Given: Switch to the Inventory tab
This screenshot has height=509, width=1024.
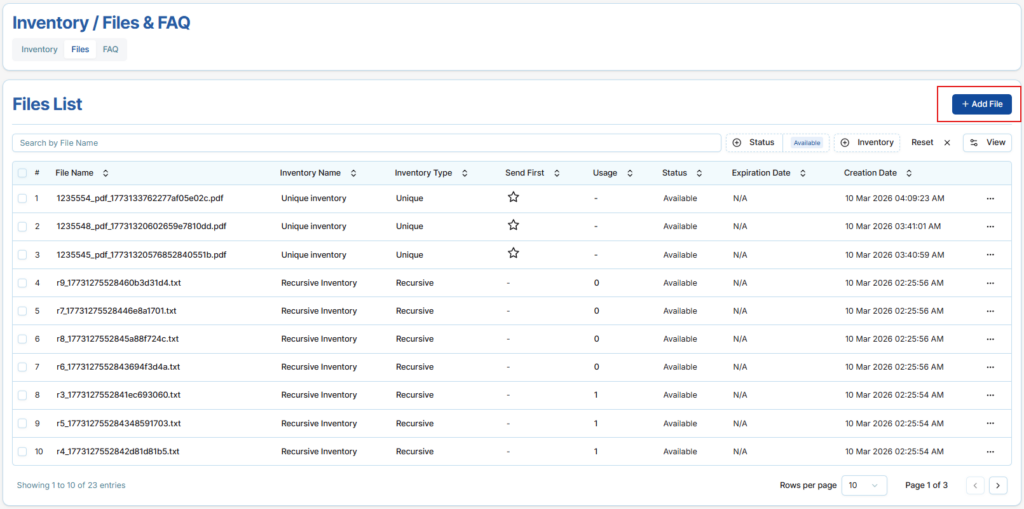Looking at the screenshot, I should pos(40,49).
